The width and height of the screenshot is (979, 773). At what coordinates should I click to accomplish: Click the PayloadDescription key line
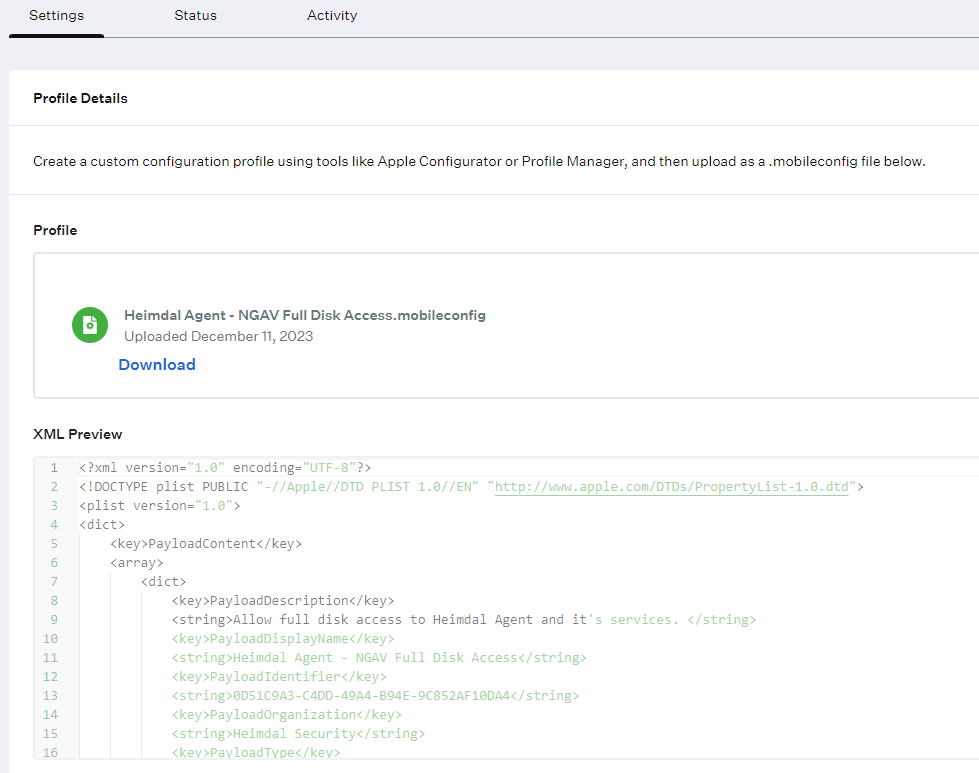tap(283, 601)
